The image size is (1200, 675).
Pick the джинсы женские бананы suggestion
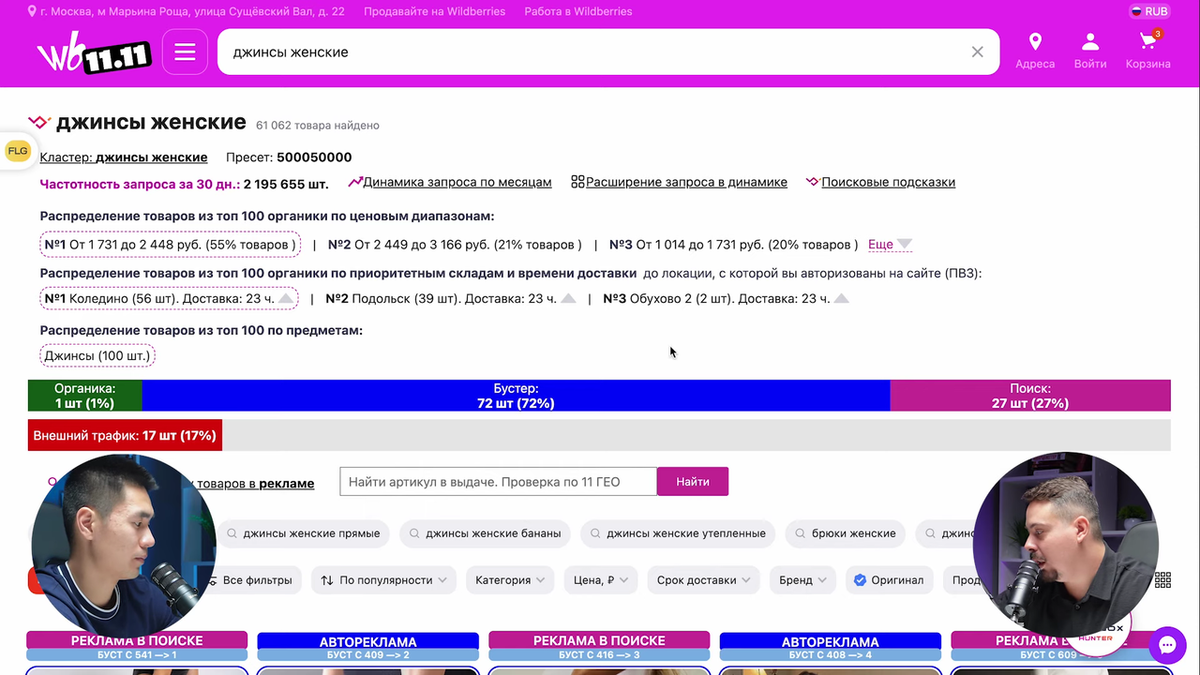click(486, 533)
